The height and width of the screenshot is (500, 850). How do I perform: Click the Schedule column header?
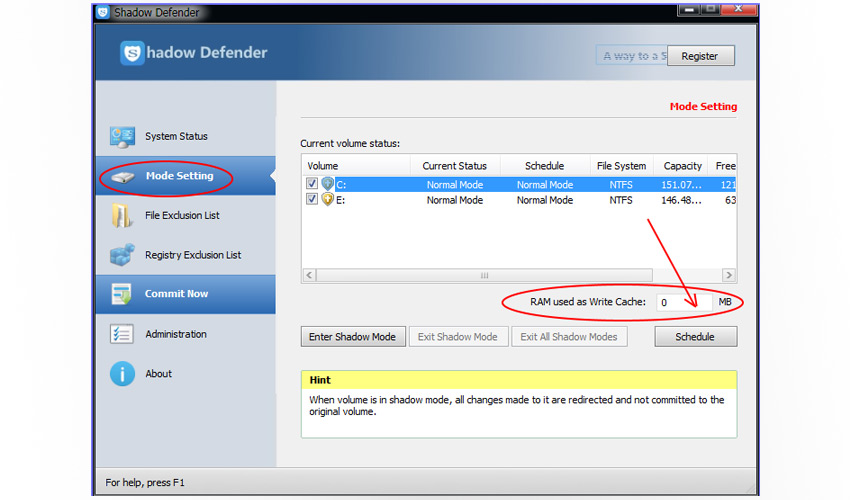point(545,166)
